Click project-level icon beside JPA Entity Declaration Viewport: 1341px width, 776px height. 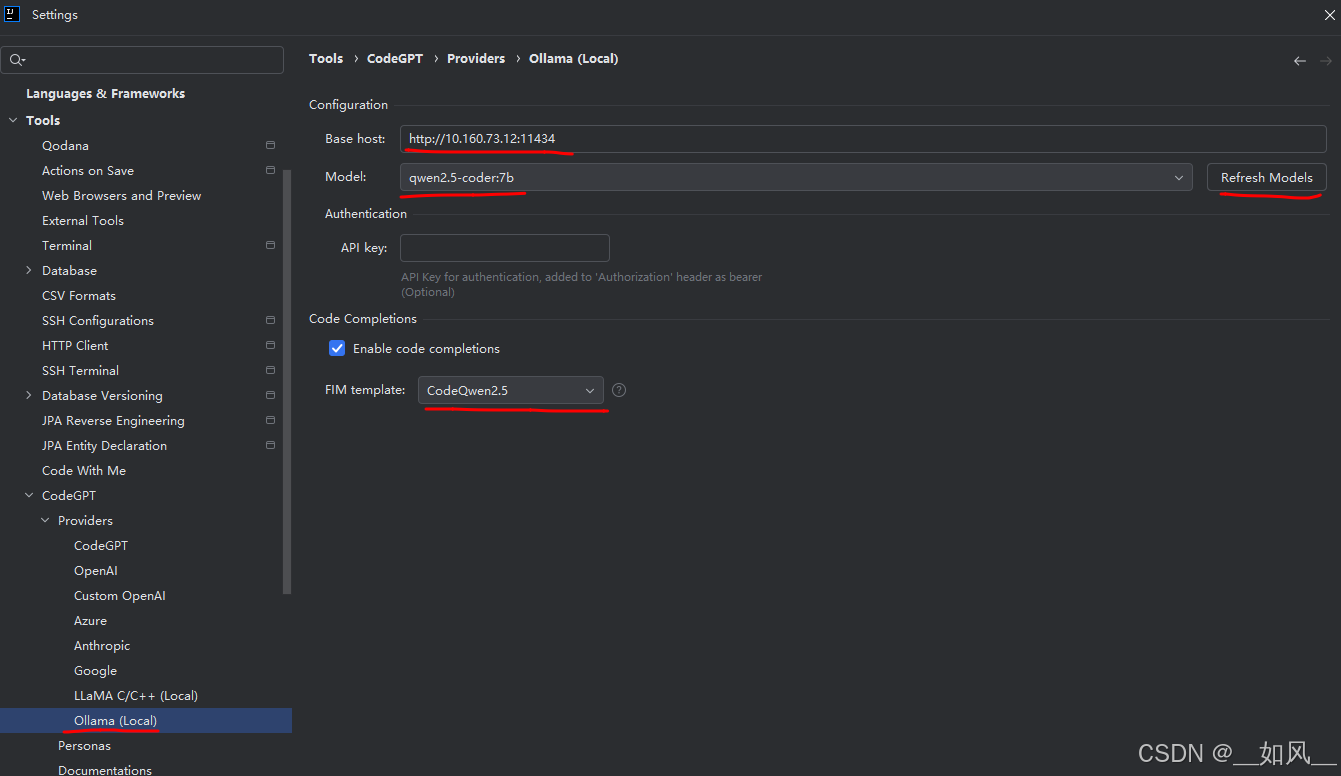point(270,445)
